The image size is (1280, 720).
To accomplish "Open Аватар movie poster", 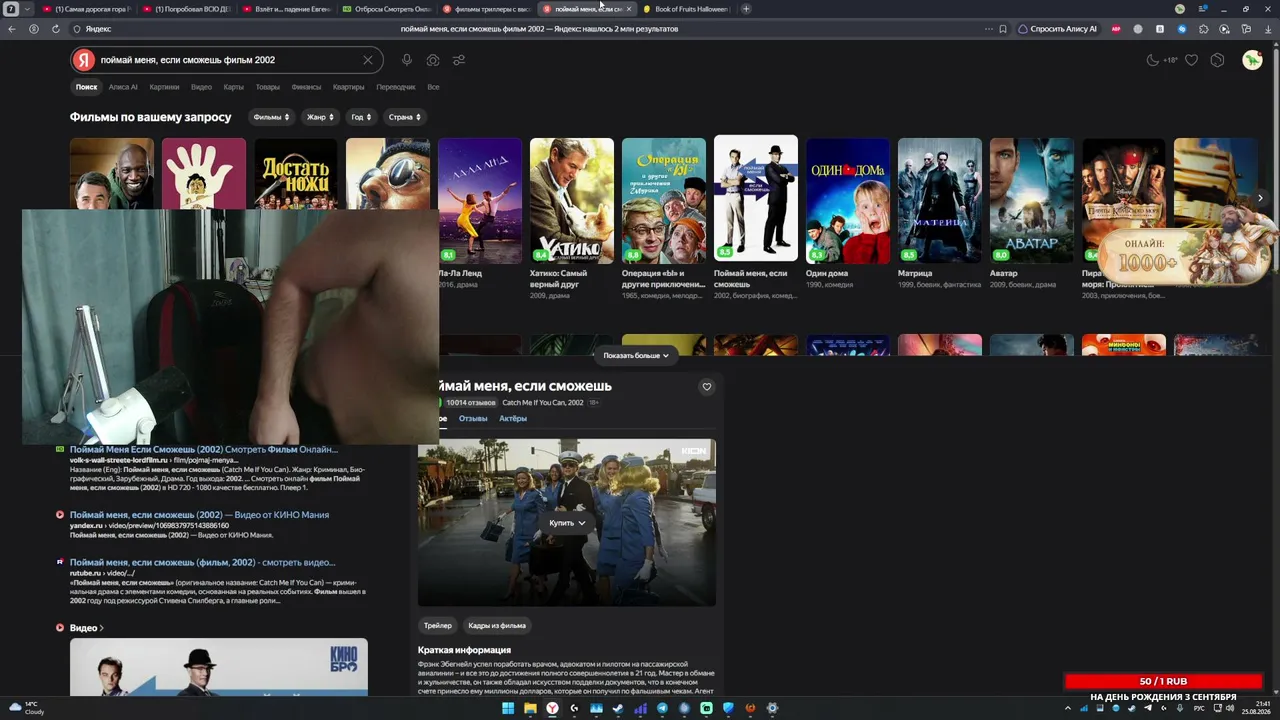I will tap(1032, 200).
